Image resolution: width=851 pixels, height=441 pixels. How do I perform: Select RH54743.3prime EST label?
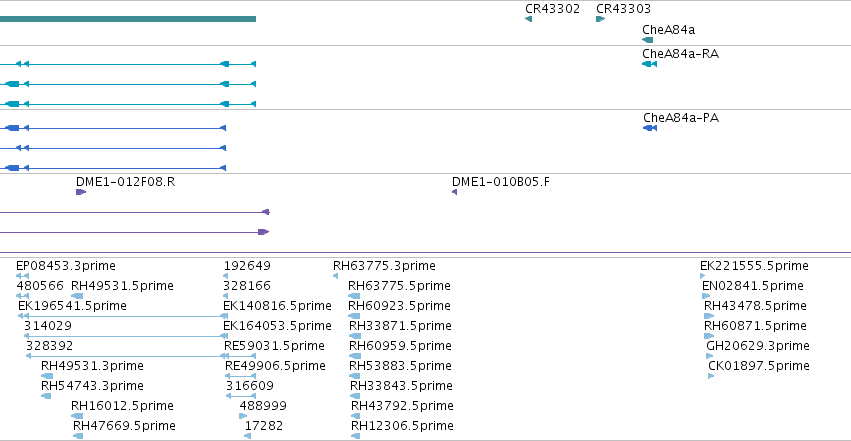92,386
